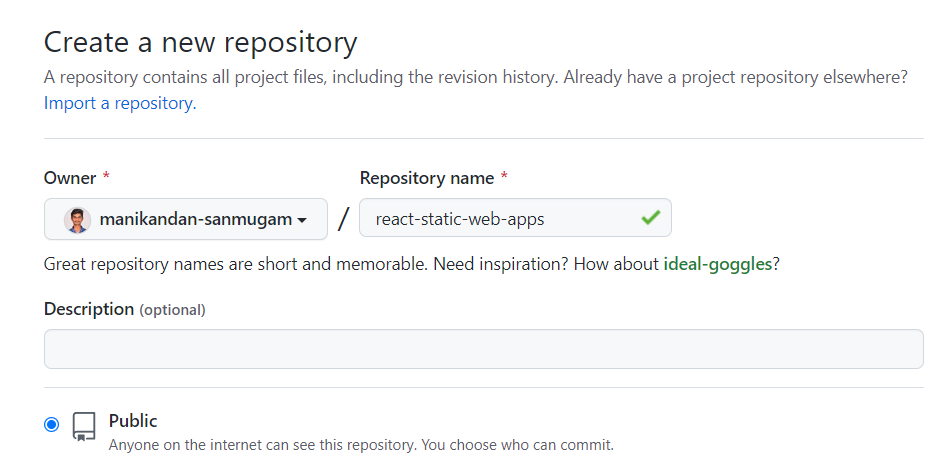Click the red asterisk next to Owner
935x464 pixels.
(x=106, y=178)
